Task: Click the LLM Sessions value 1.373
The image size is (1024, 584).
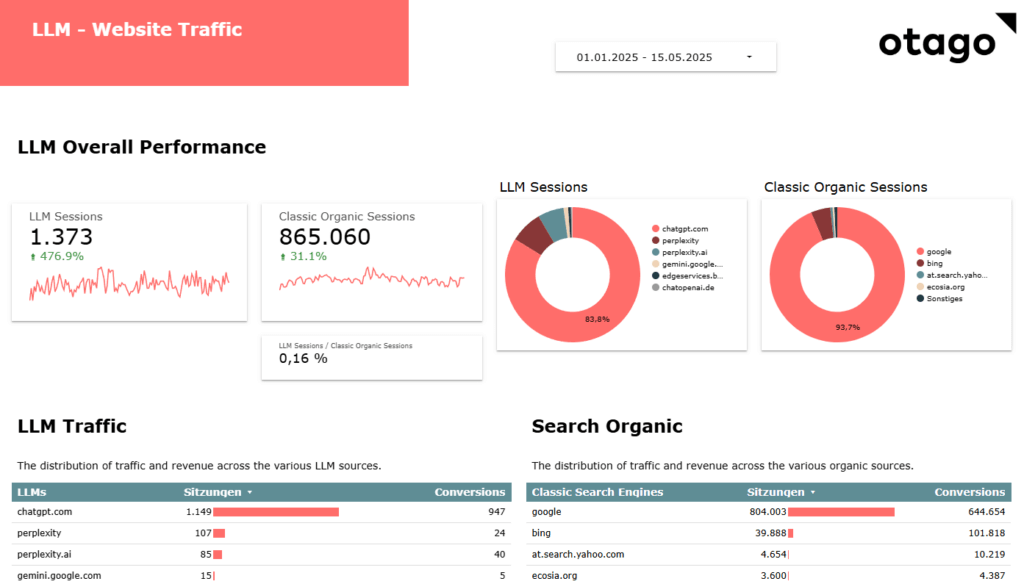Action: coord(61,236)
